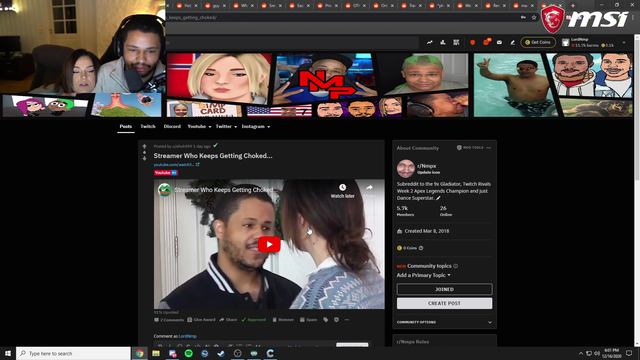Viewport: 640px width, 360px height.
Task: Open the Twitch menu link
Action: click(x=148, y=127)
